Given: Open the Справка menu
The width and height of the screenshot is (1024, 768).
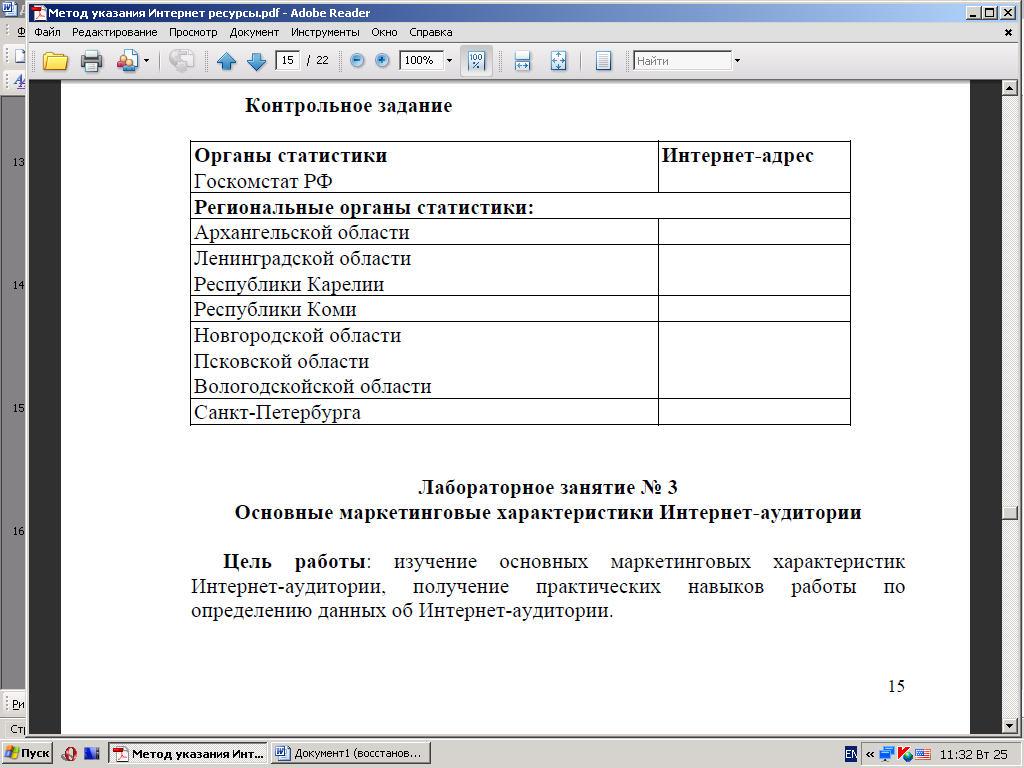Looking at the screenshot, I should (430, 32).
